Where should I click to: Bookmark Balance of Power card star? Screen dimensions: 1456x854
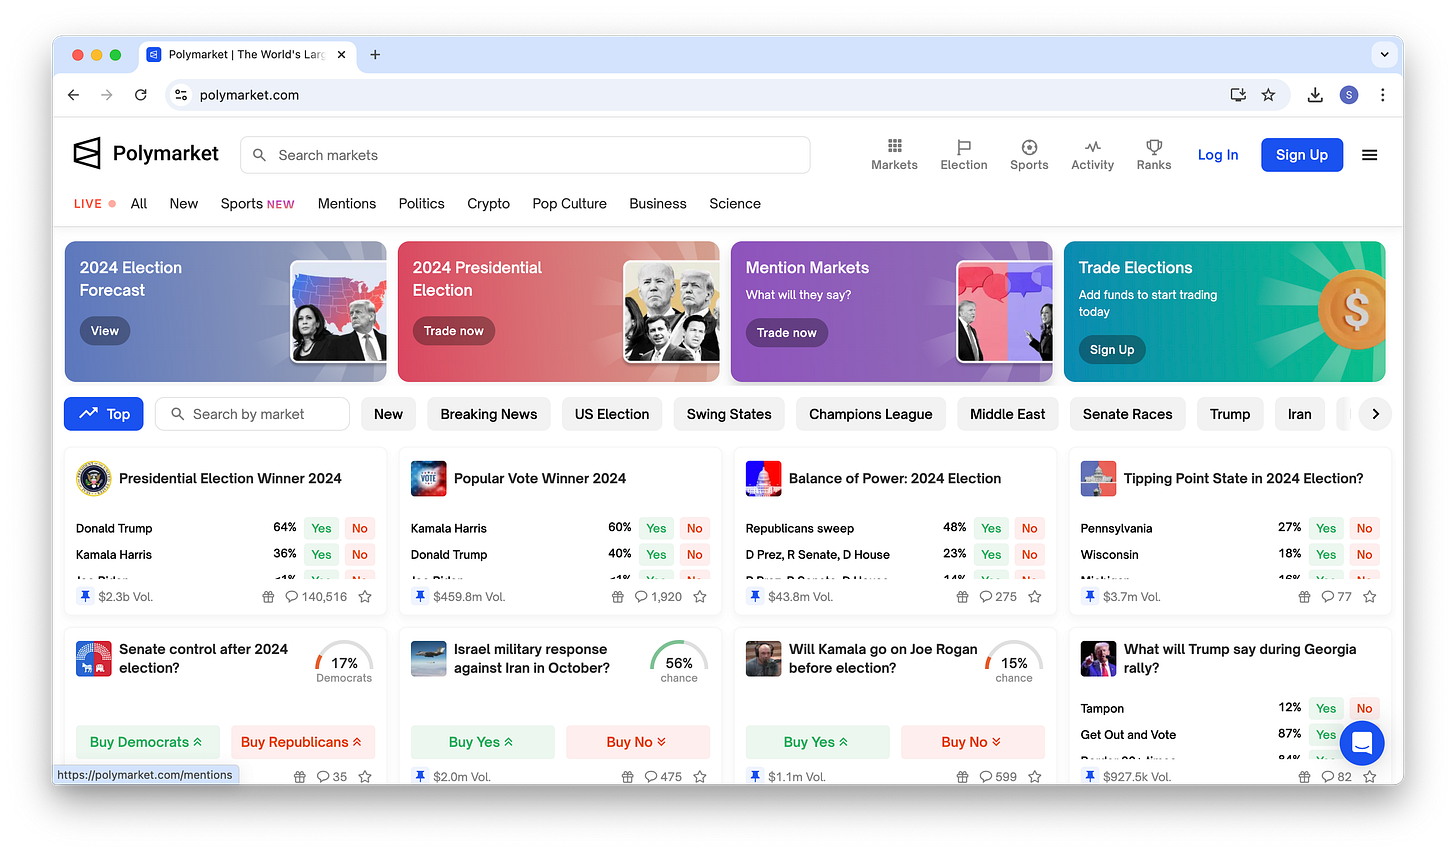coord(1035,597)
